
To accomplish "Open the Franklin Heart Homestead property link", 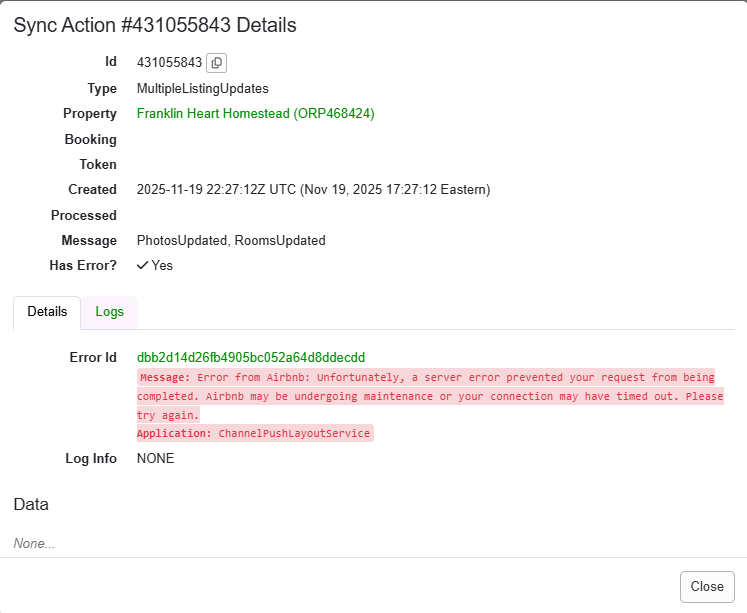I will pyautogui.click(x=255, y=114).
